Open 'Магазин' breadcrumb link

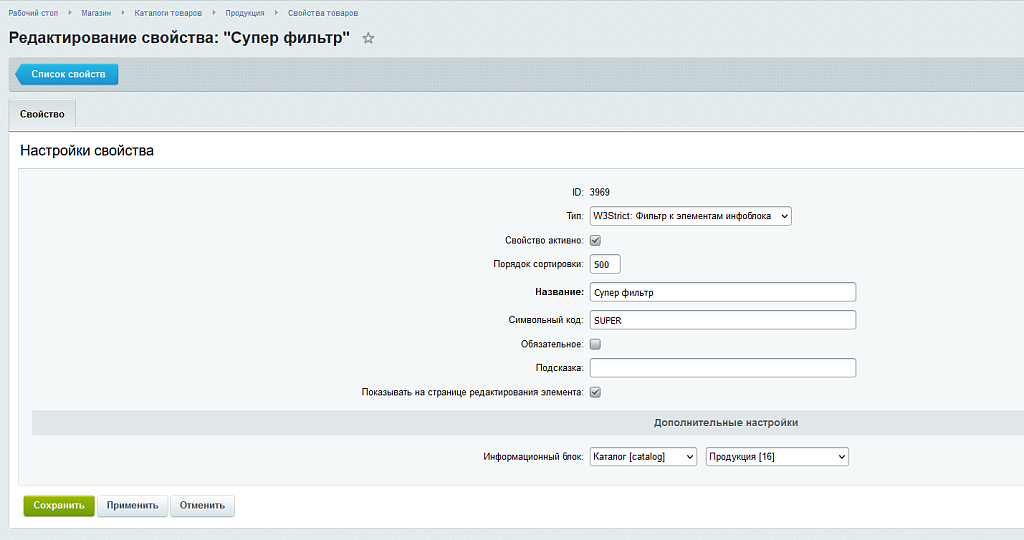coord(96,13)
